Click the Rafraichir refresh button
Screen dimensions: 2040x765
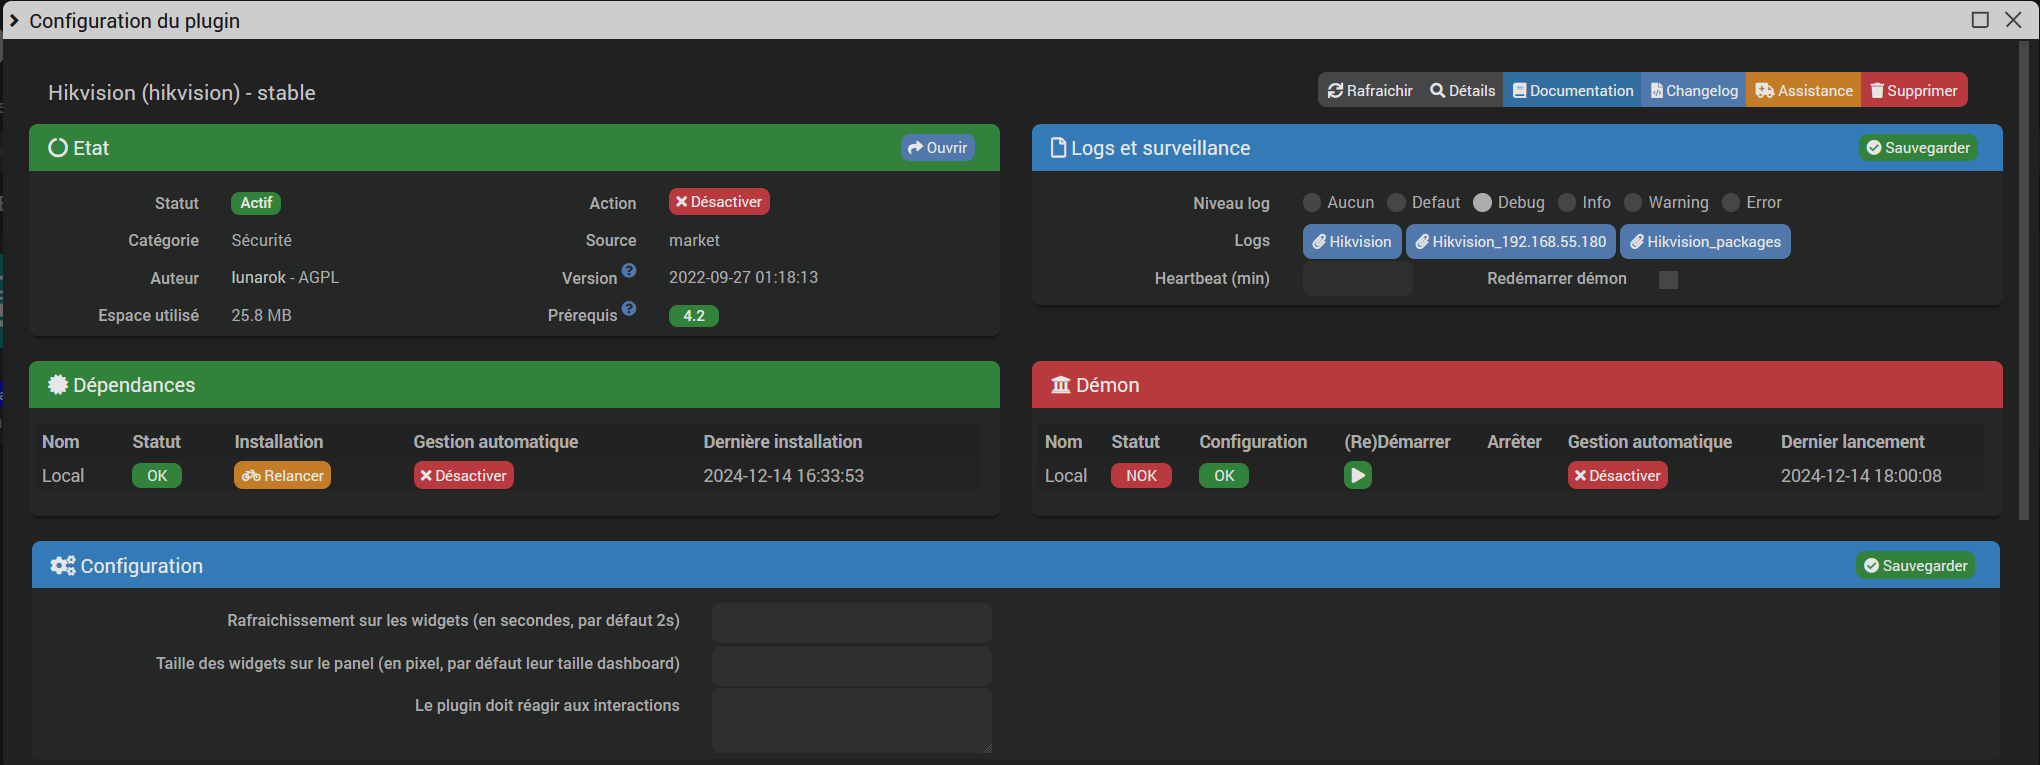(x=1369, y=90)
